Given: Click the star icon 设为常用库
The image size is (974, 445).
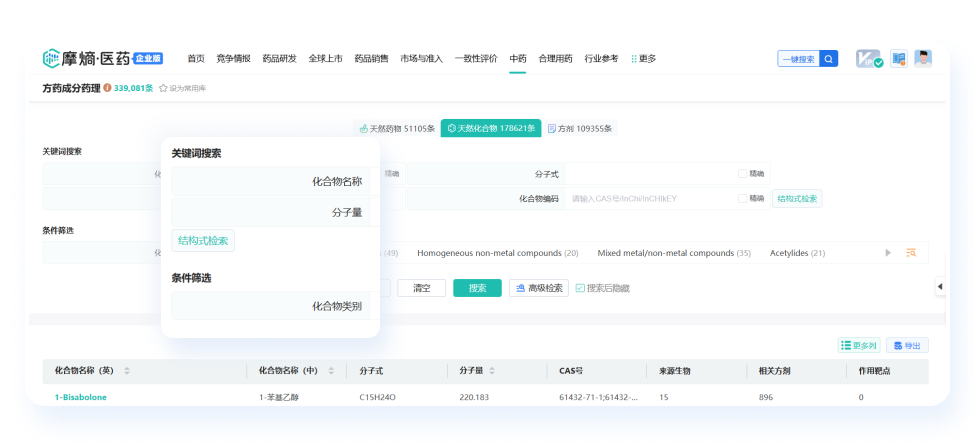Looking at the screenshot, I should [162, 88].
